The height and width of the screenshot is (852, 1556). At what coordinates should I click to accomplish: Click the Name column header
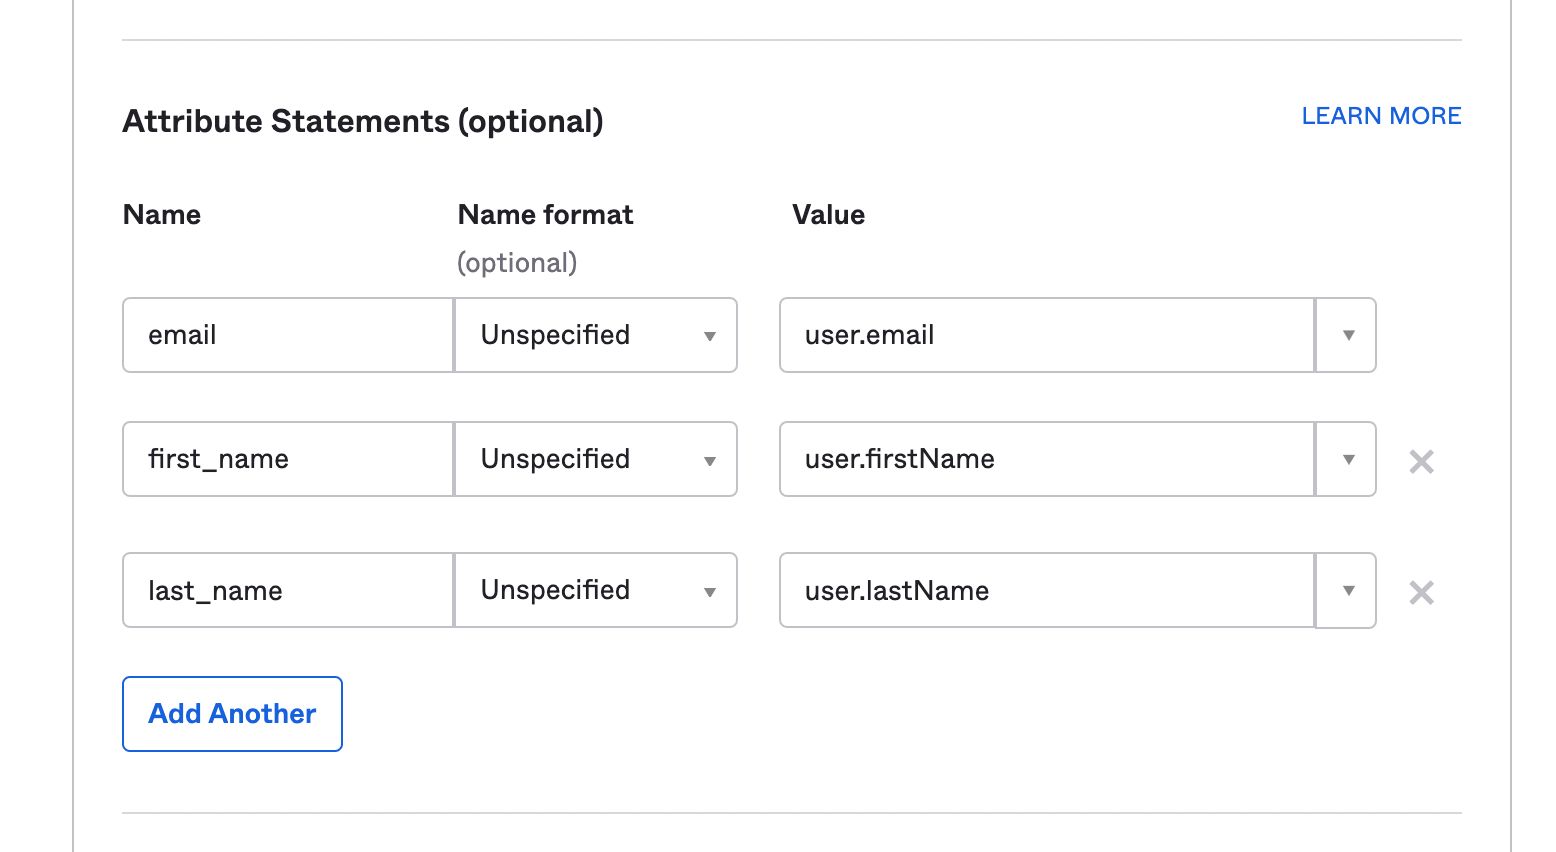(162, 215)
